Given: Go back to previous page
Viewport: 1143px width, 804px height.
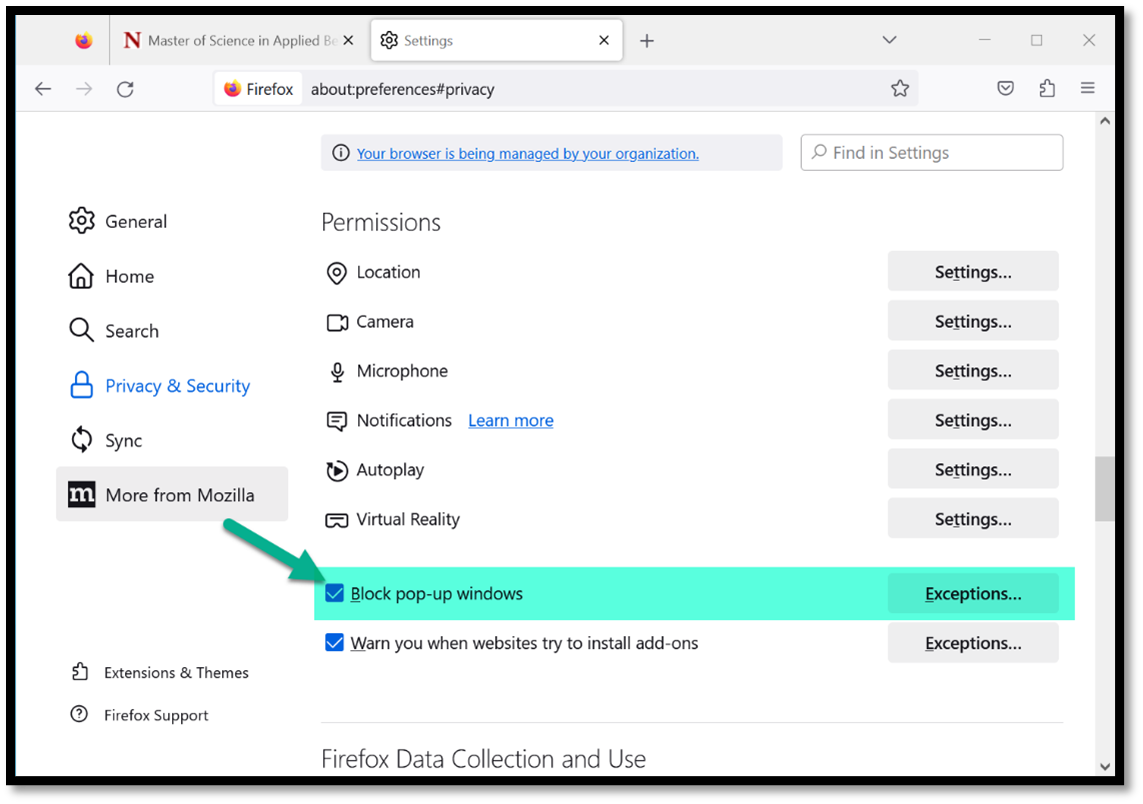Looking at the screenshot, I should 43,89.
